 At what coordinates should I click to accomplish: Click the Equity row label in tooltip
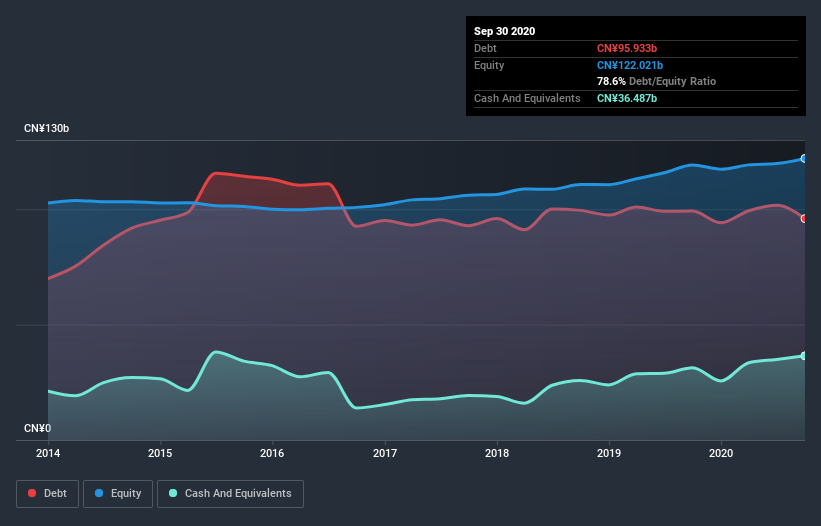(x=489, y=65)
